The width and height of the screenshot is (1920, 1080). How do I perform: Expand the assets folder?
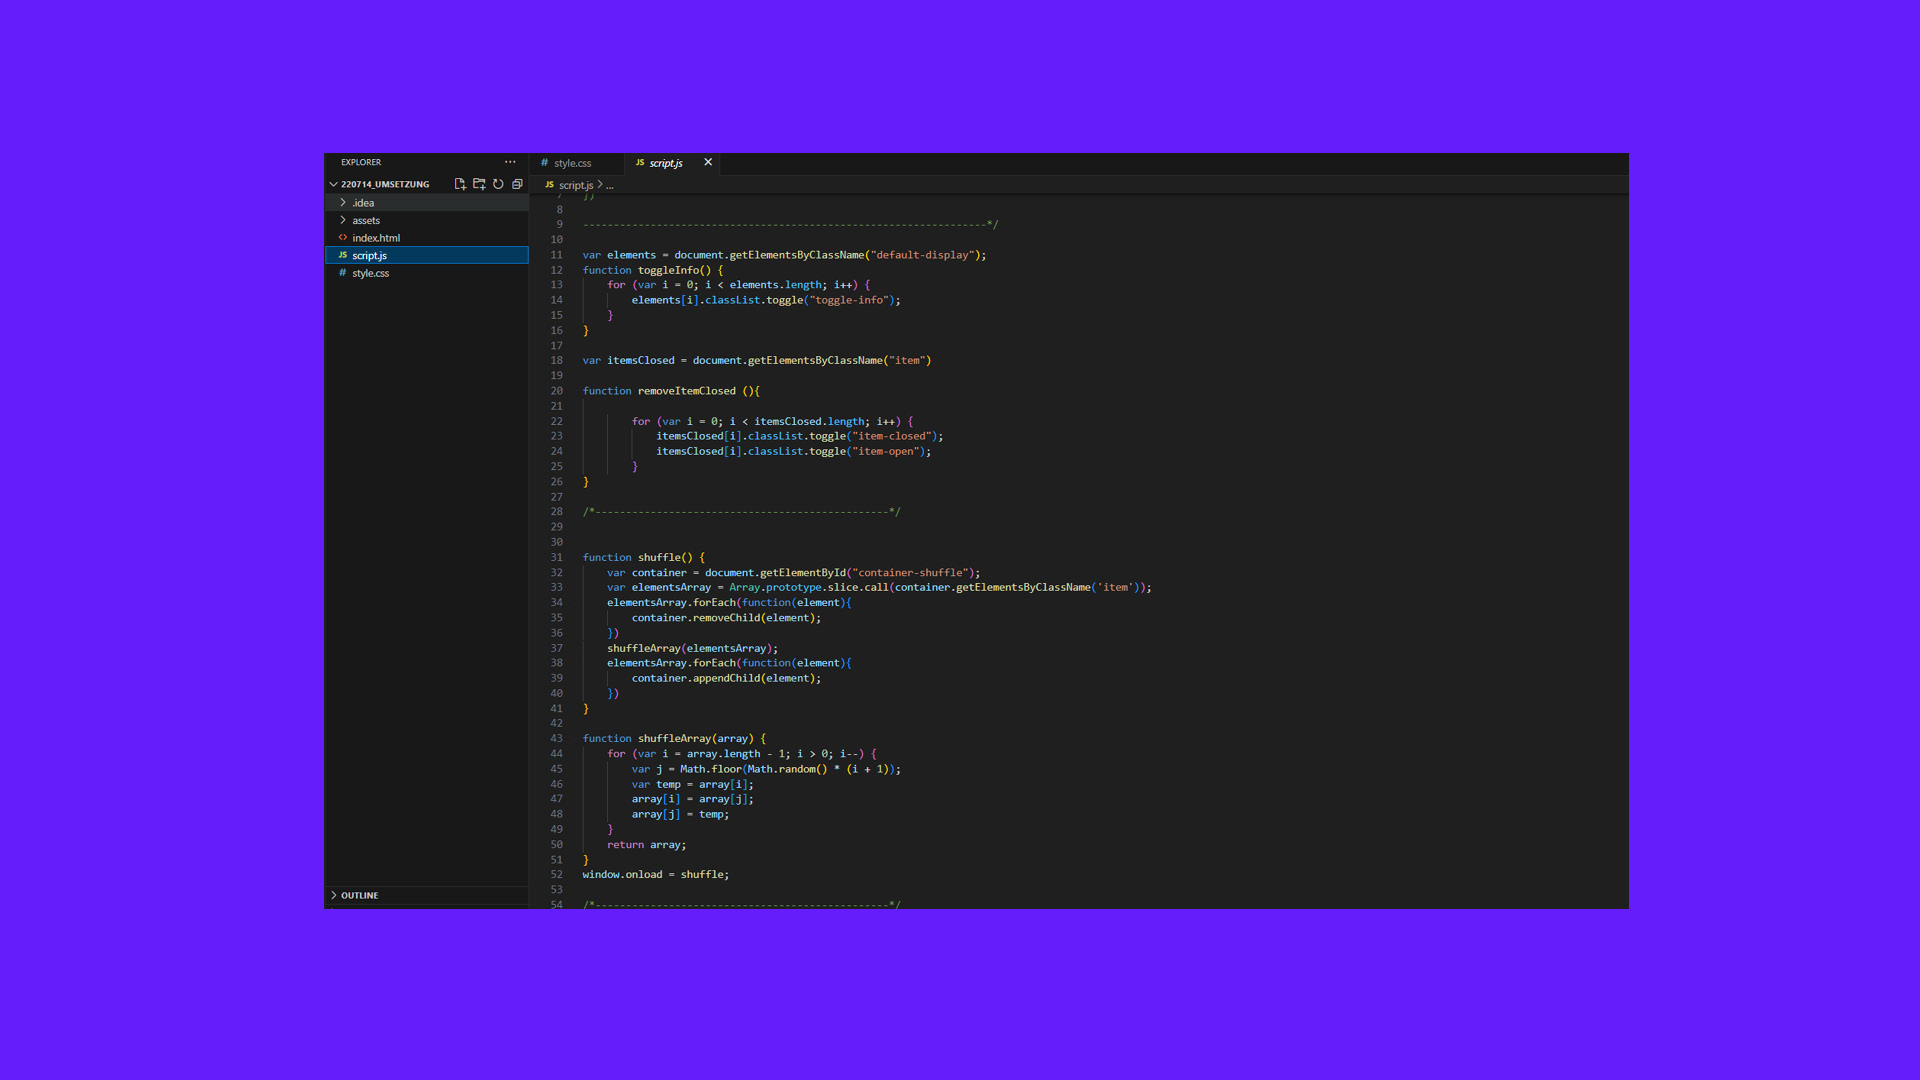pyautogui.click(x=366, y=221)
